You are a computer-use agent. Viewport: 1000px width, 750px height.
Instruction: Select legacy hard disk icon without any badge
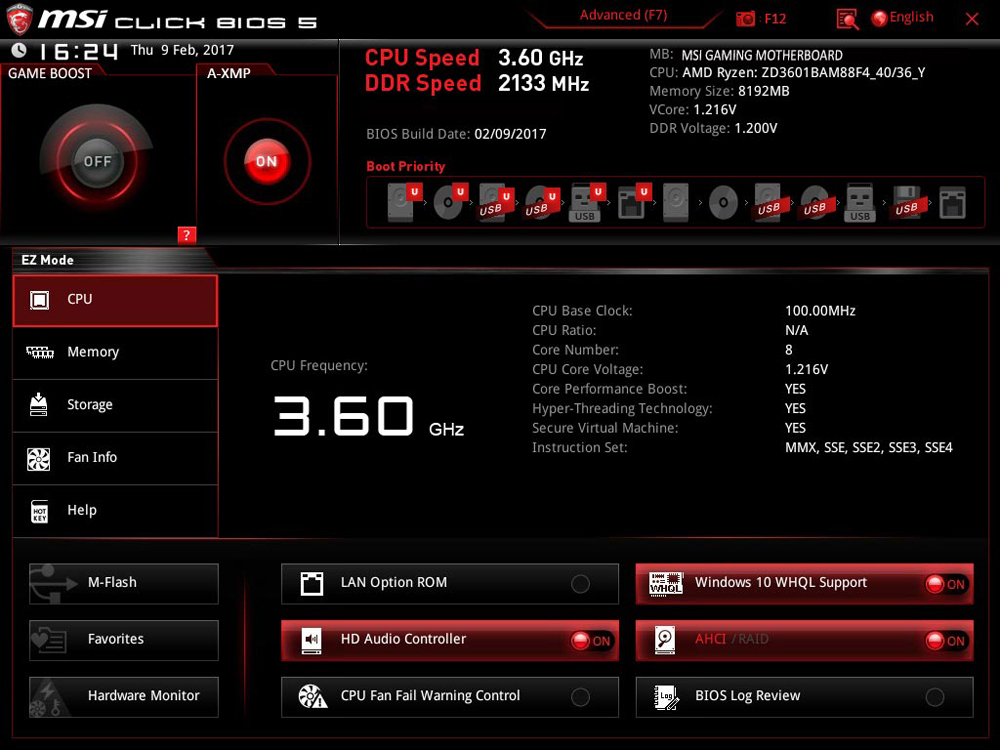point(676,202)
